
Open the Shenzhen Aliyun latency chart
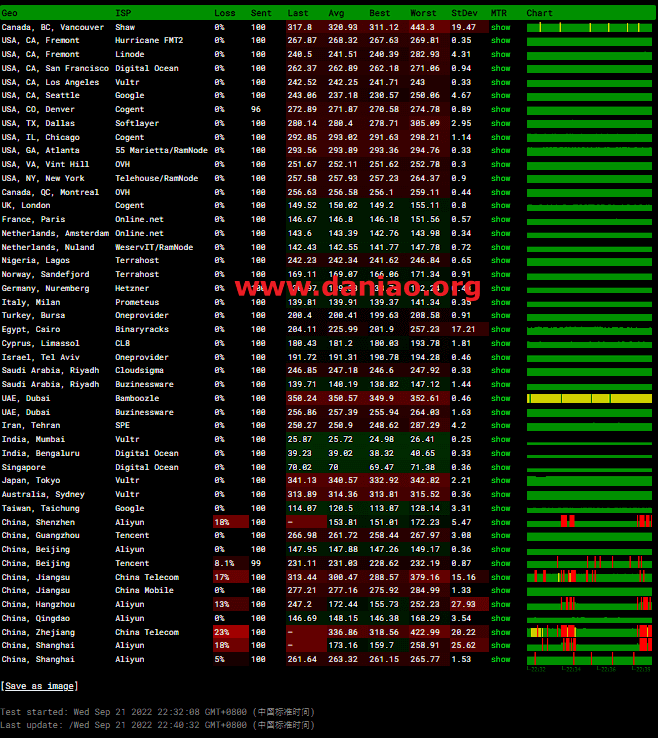[589, 521]
